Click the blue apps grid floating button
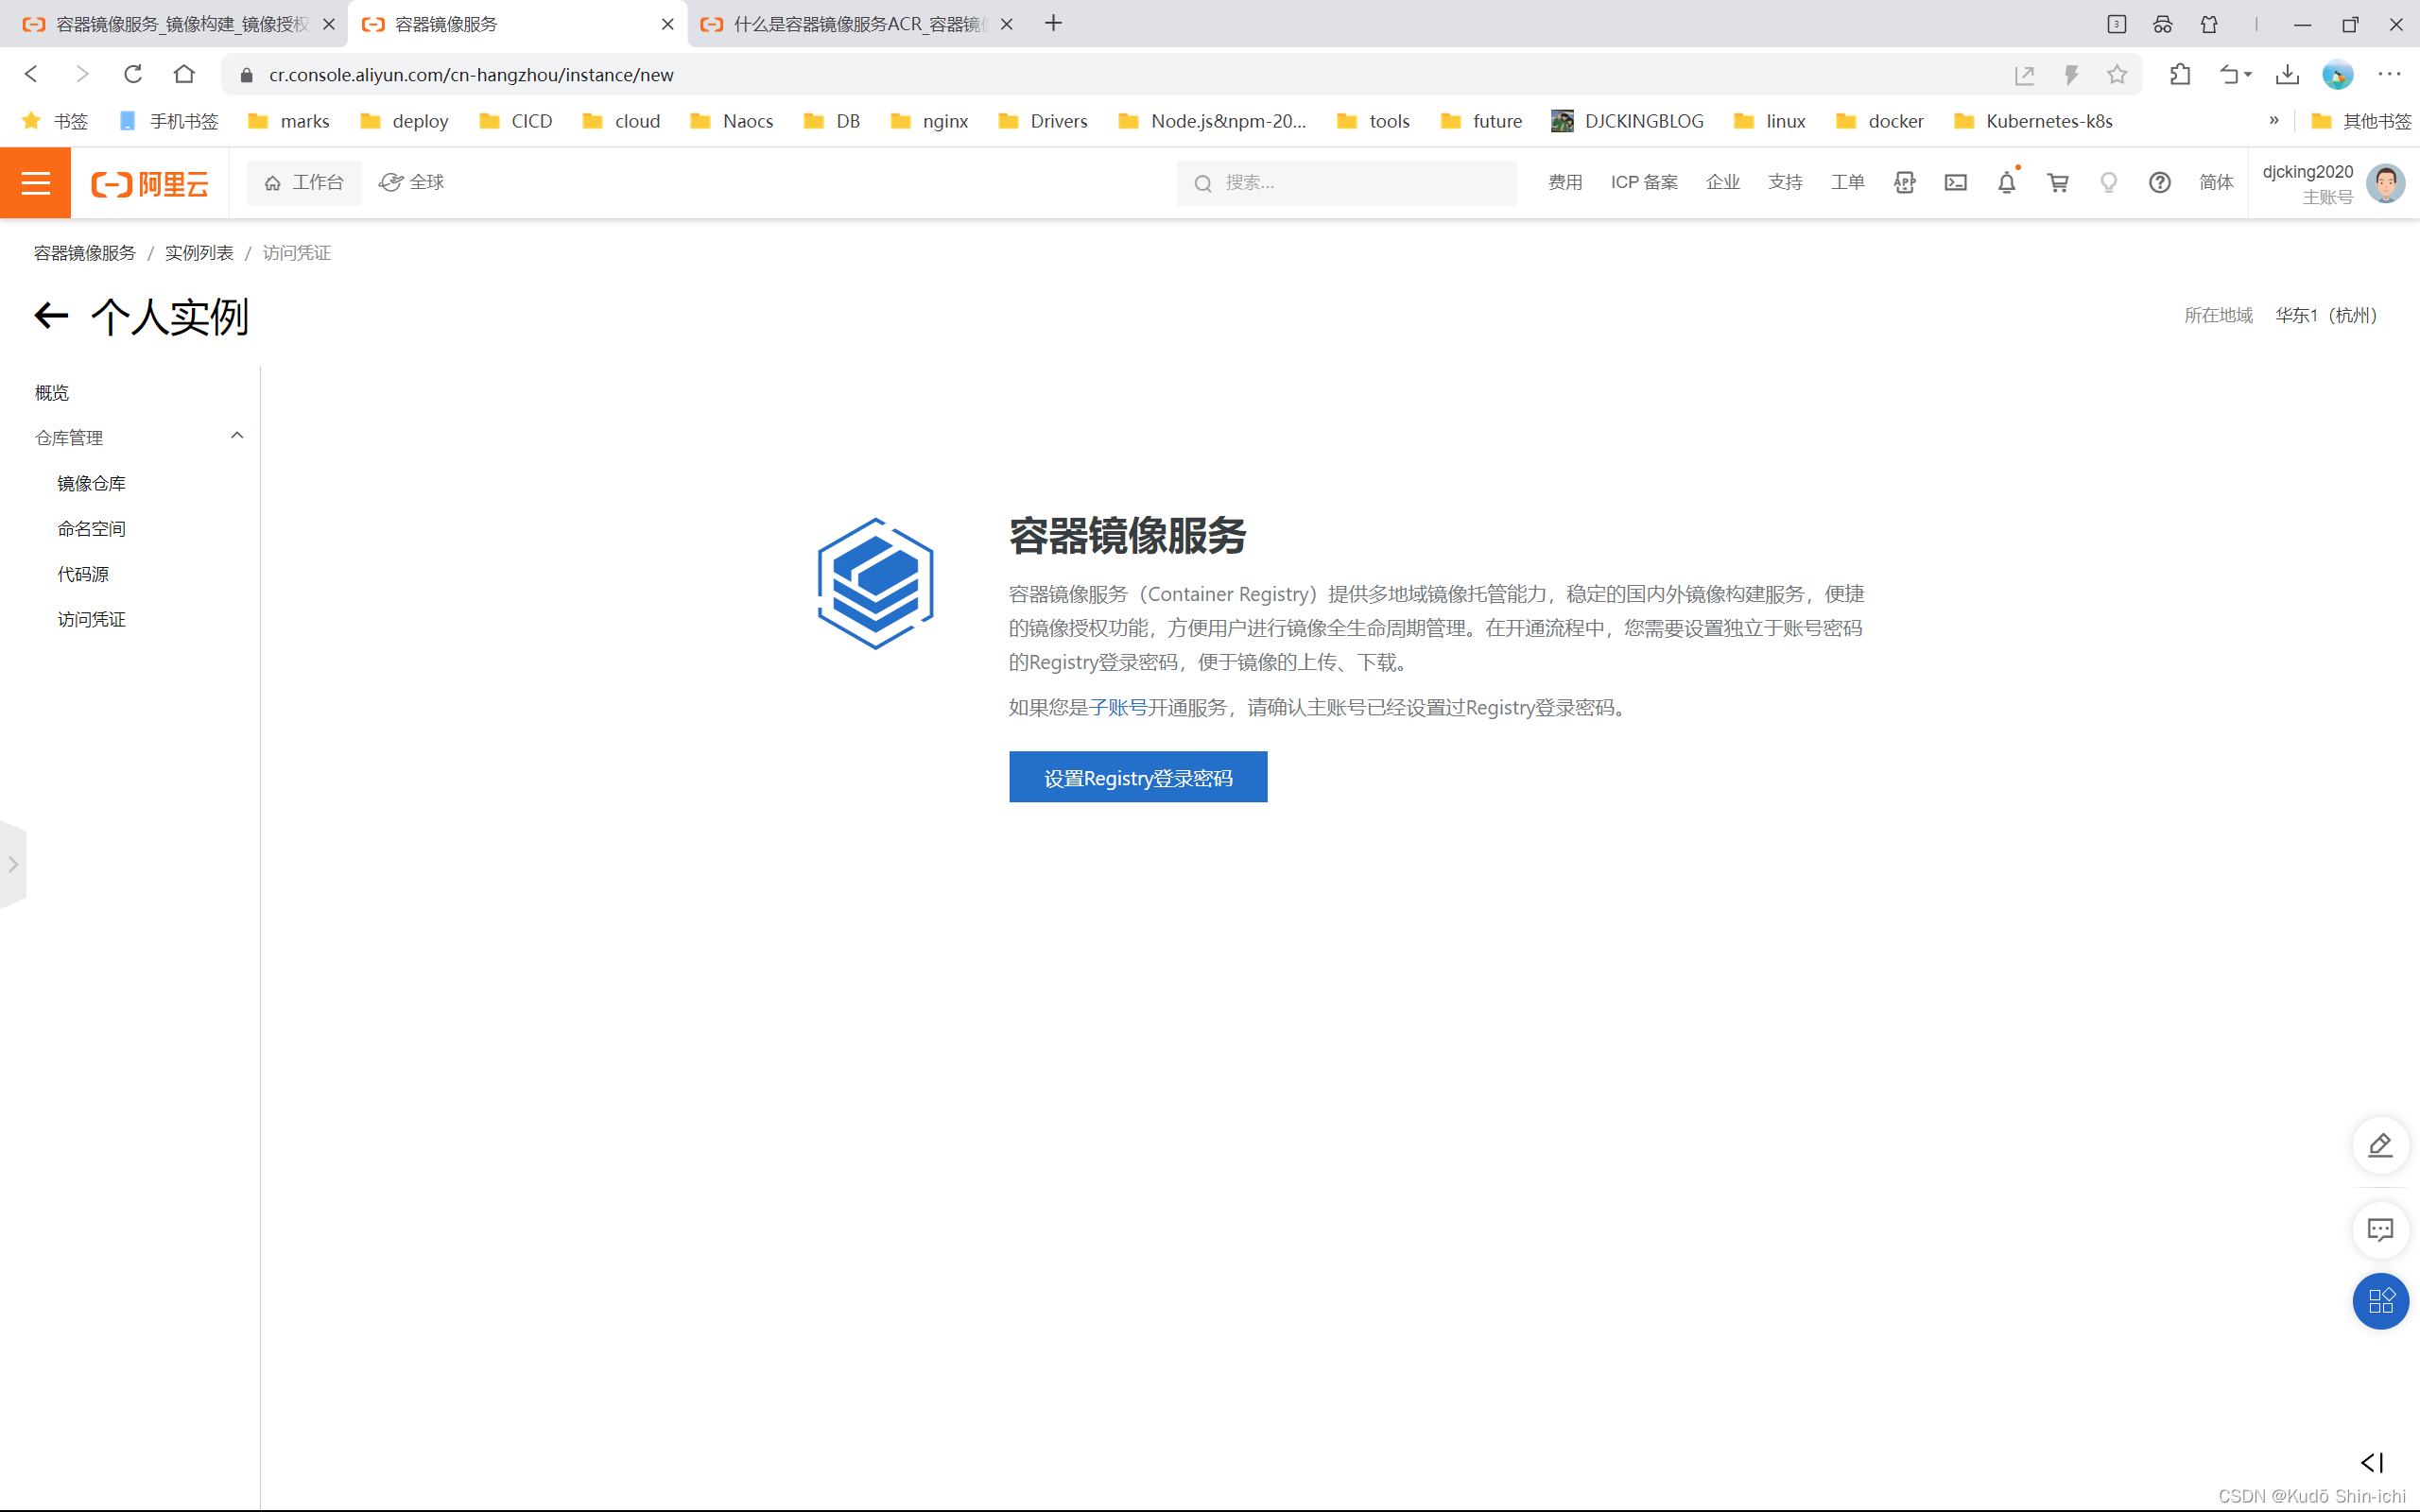2420x1512 pixels. [x=2380, y=1300]
